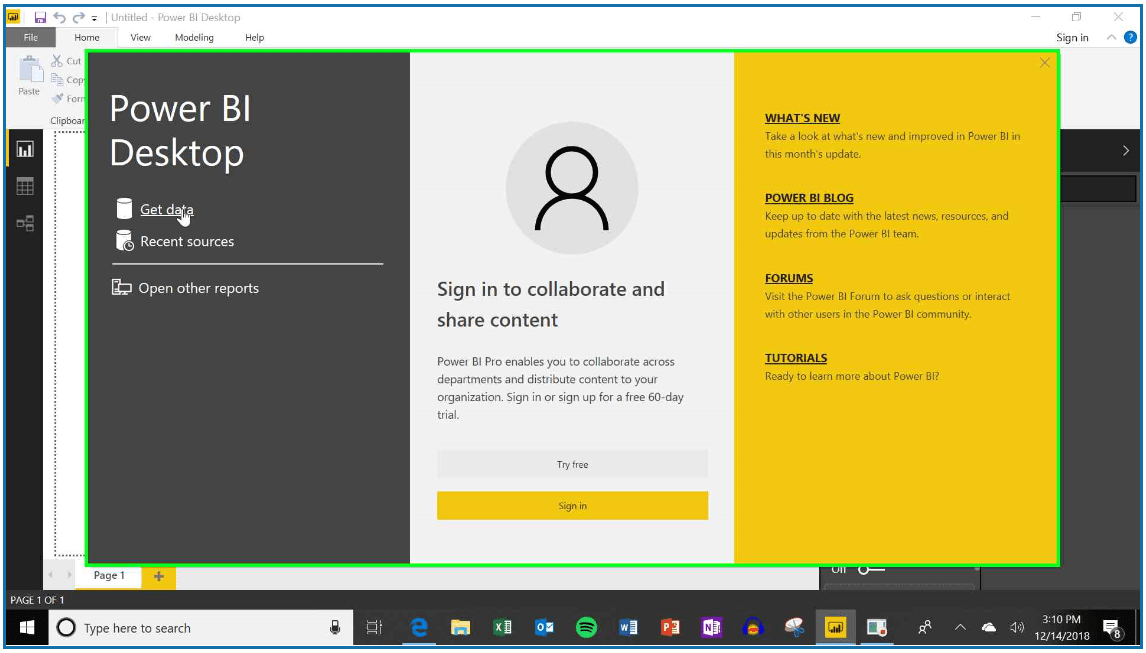The width and height of the screenshot is (1146, 653).
Task: Toggle the Off switch in the right pane
Action: tap(871, 570)
